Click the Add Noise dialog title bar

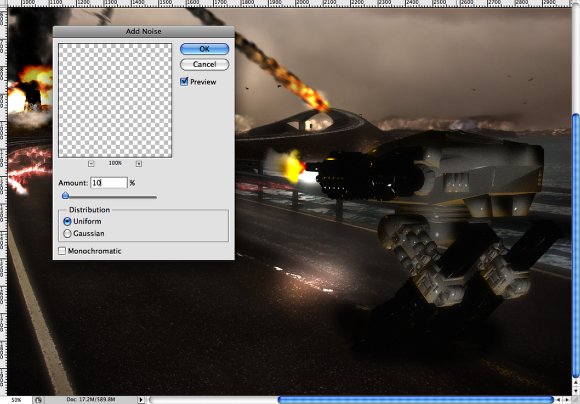point(144,31)
